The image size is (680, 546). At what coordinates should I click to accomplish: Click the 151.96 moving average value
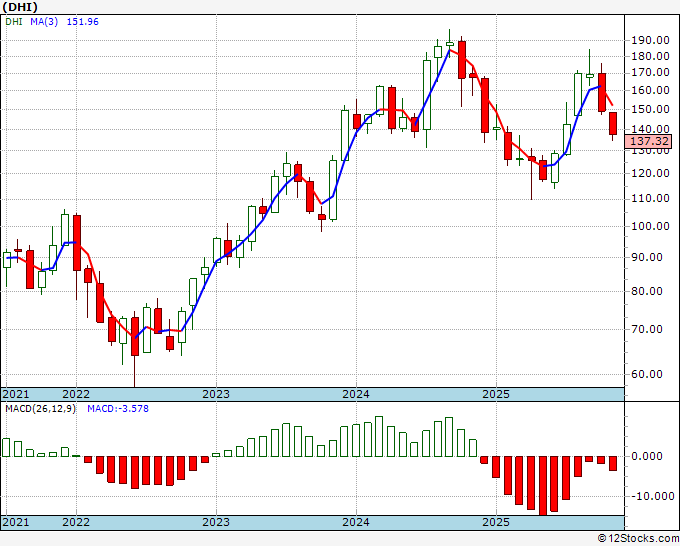(82, 22)
